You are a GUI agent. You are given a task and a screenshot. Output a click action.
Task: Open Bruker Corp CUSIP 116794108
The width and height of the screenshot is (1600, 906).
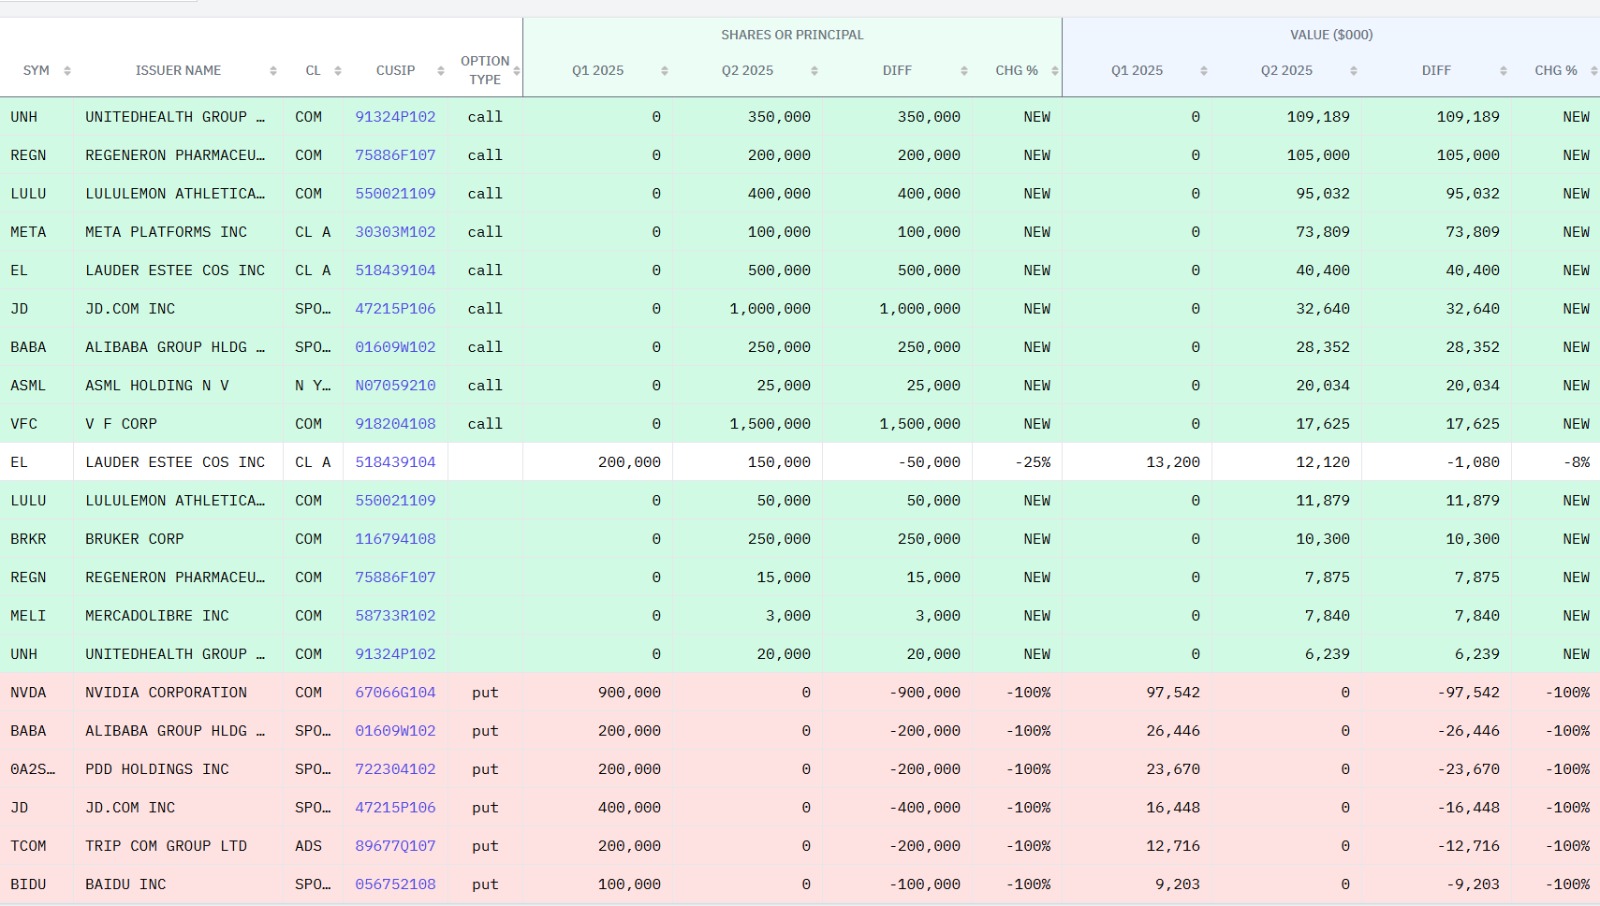(395, 539)
